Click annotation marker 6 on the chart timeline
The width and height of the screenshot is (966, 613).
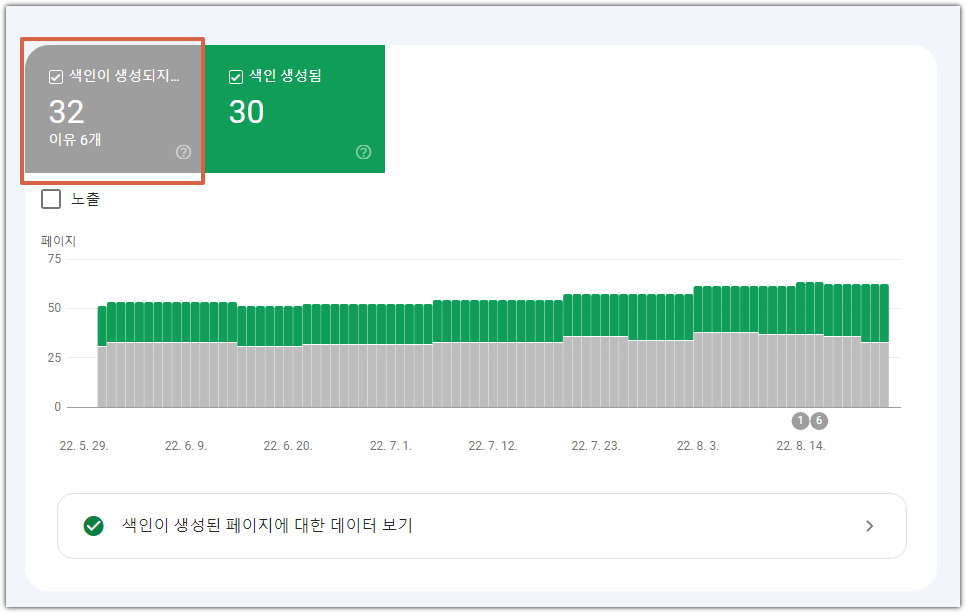[x=819, y=421]
